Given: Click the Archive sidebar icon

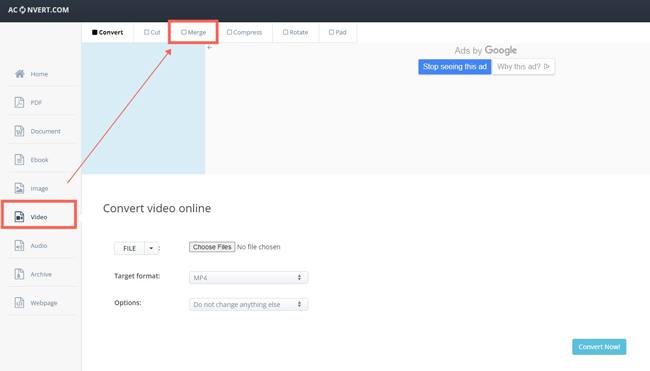Looking at the screenshot, I should coord(19,274).
